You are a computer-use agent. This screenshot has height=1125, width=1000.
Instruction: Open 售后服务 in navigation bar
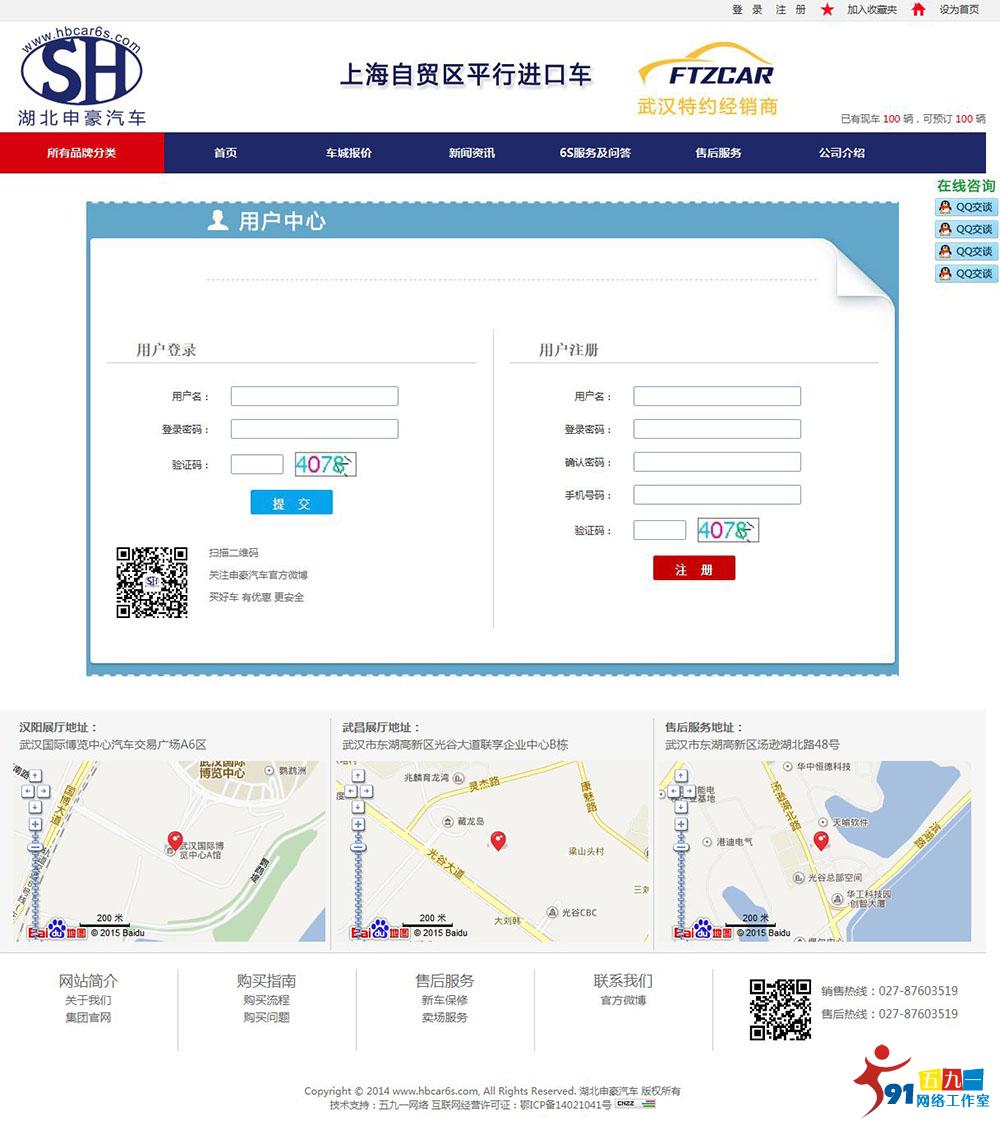tap(718, 153)
